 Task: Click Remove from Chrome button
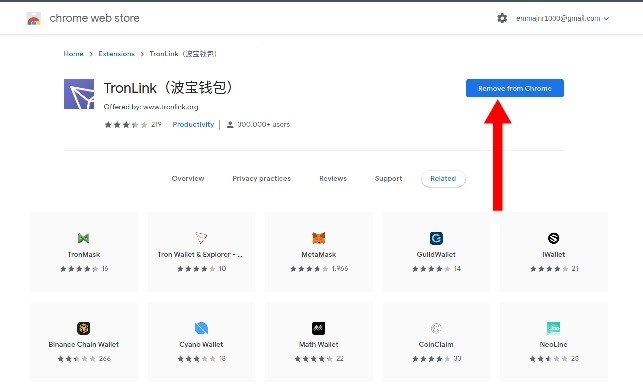click(515, 88)
